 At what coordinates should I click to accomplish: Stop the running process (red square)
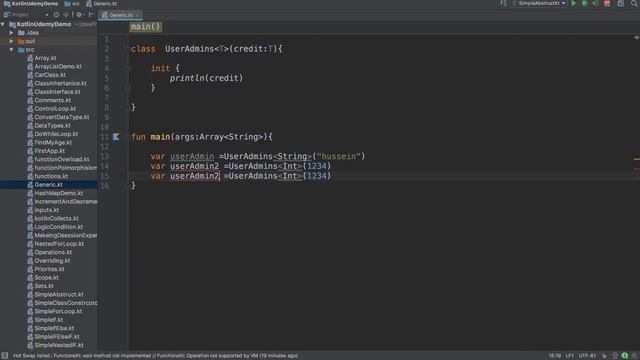[607, 4]
